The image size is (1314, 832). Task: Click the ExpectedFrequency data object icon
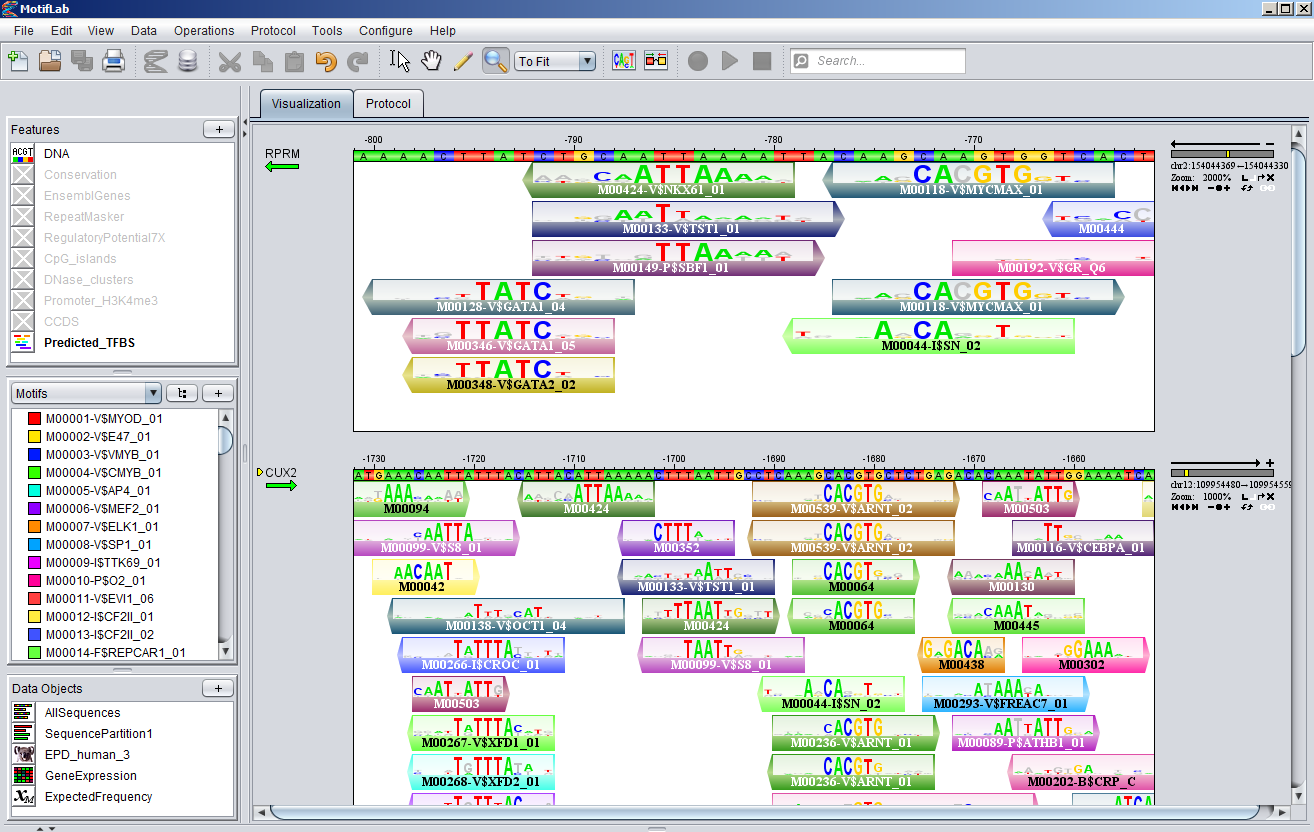pyautogui.click(x=23, y=796)
